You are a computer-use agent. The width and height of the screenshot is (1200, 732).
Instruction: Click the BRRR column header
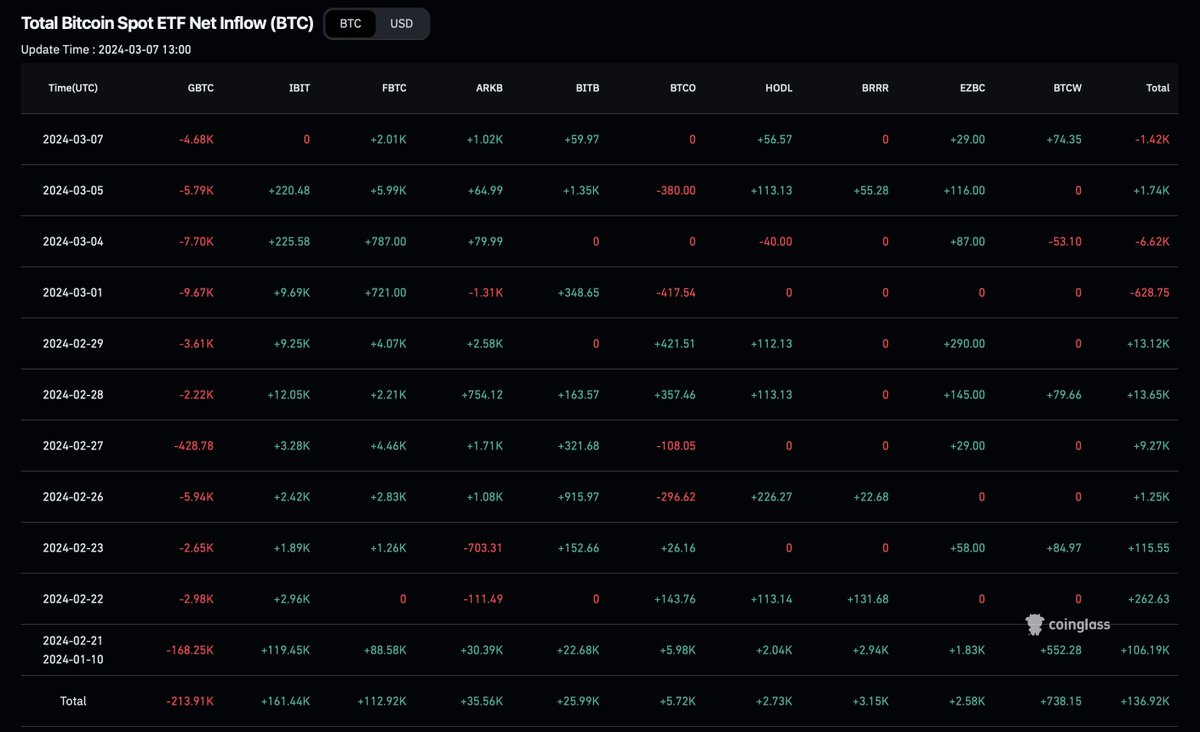click(x=875, y=88)
